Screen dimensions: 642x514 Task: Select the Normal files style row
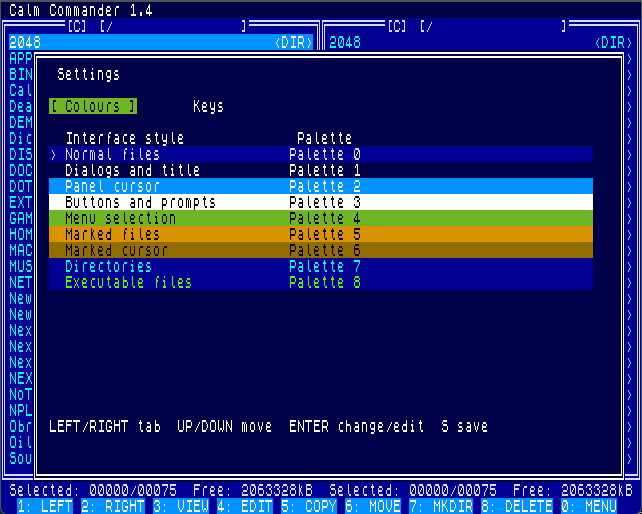(321, 154)
